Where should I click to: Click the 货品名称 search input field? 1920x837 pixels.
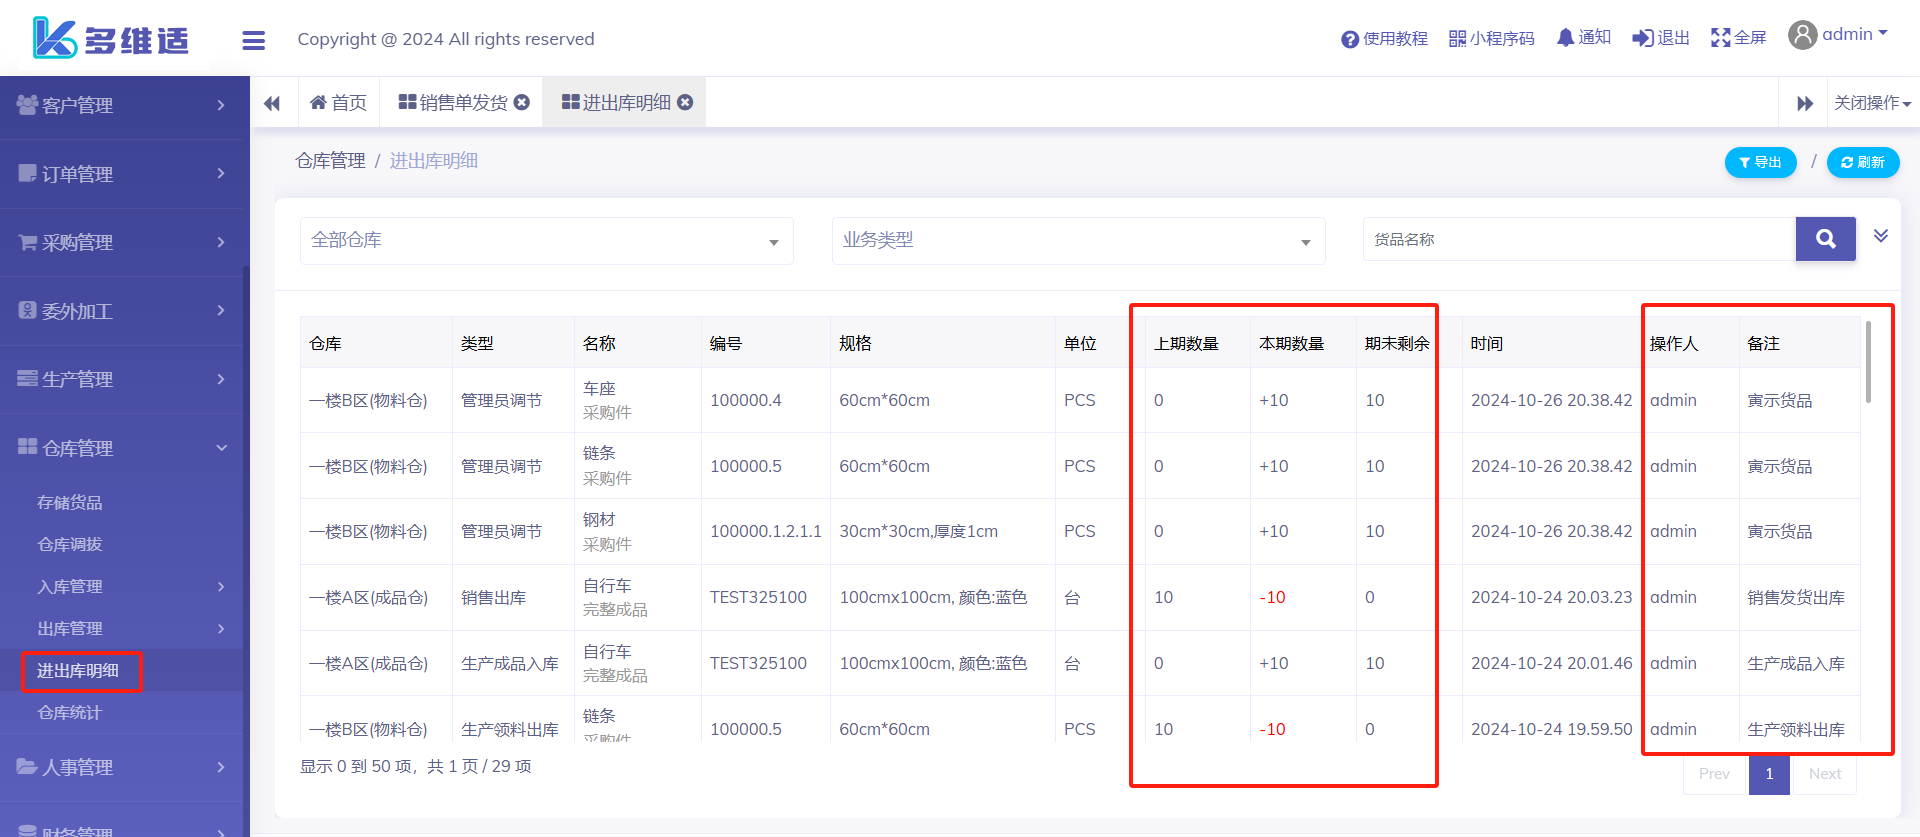tap(1578, 240)
